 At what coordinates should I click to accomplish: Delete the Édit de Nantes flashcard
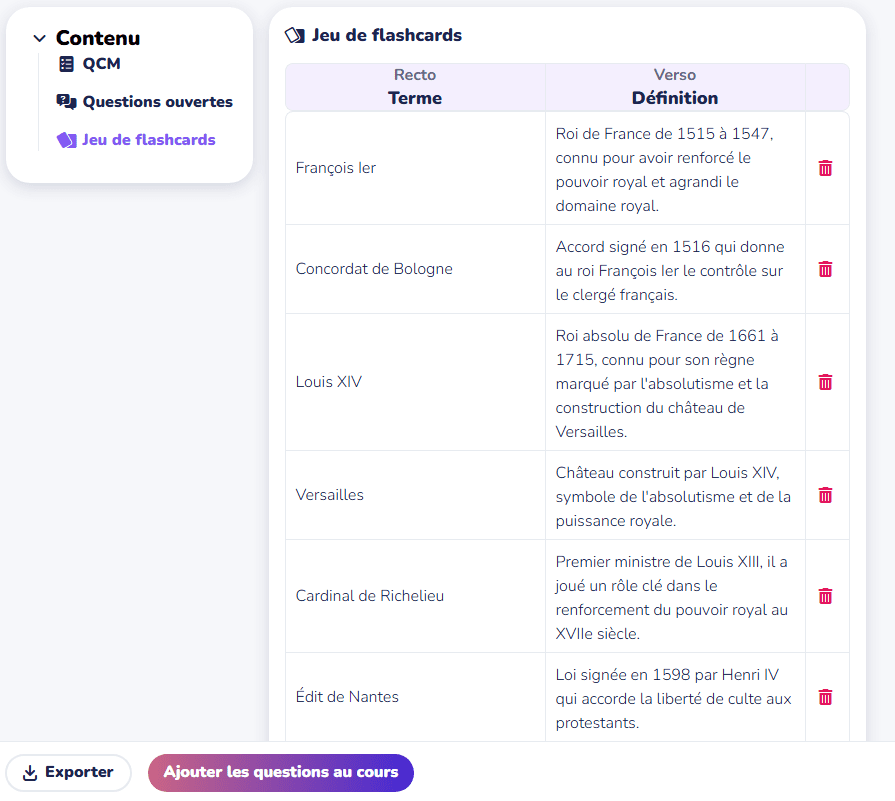[x=825, y=697]
